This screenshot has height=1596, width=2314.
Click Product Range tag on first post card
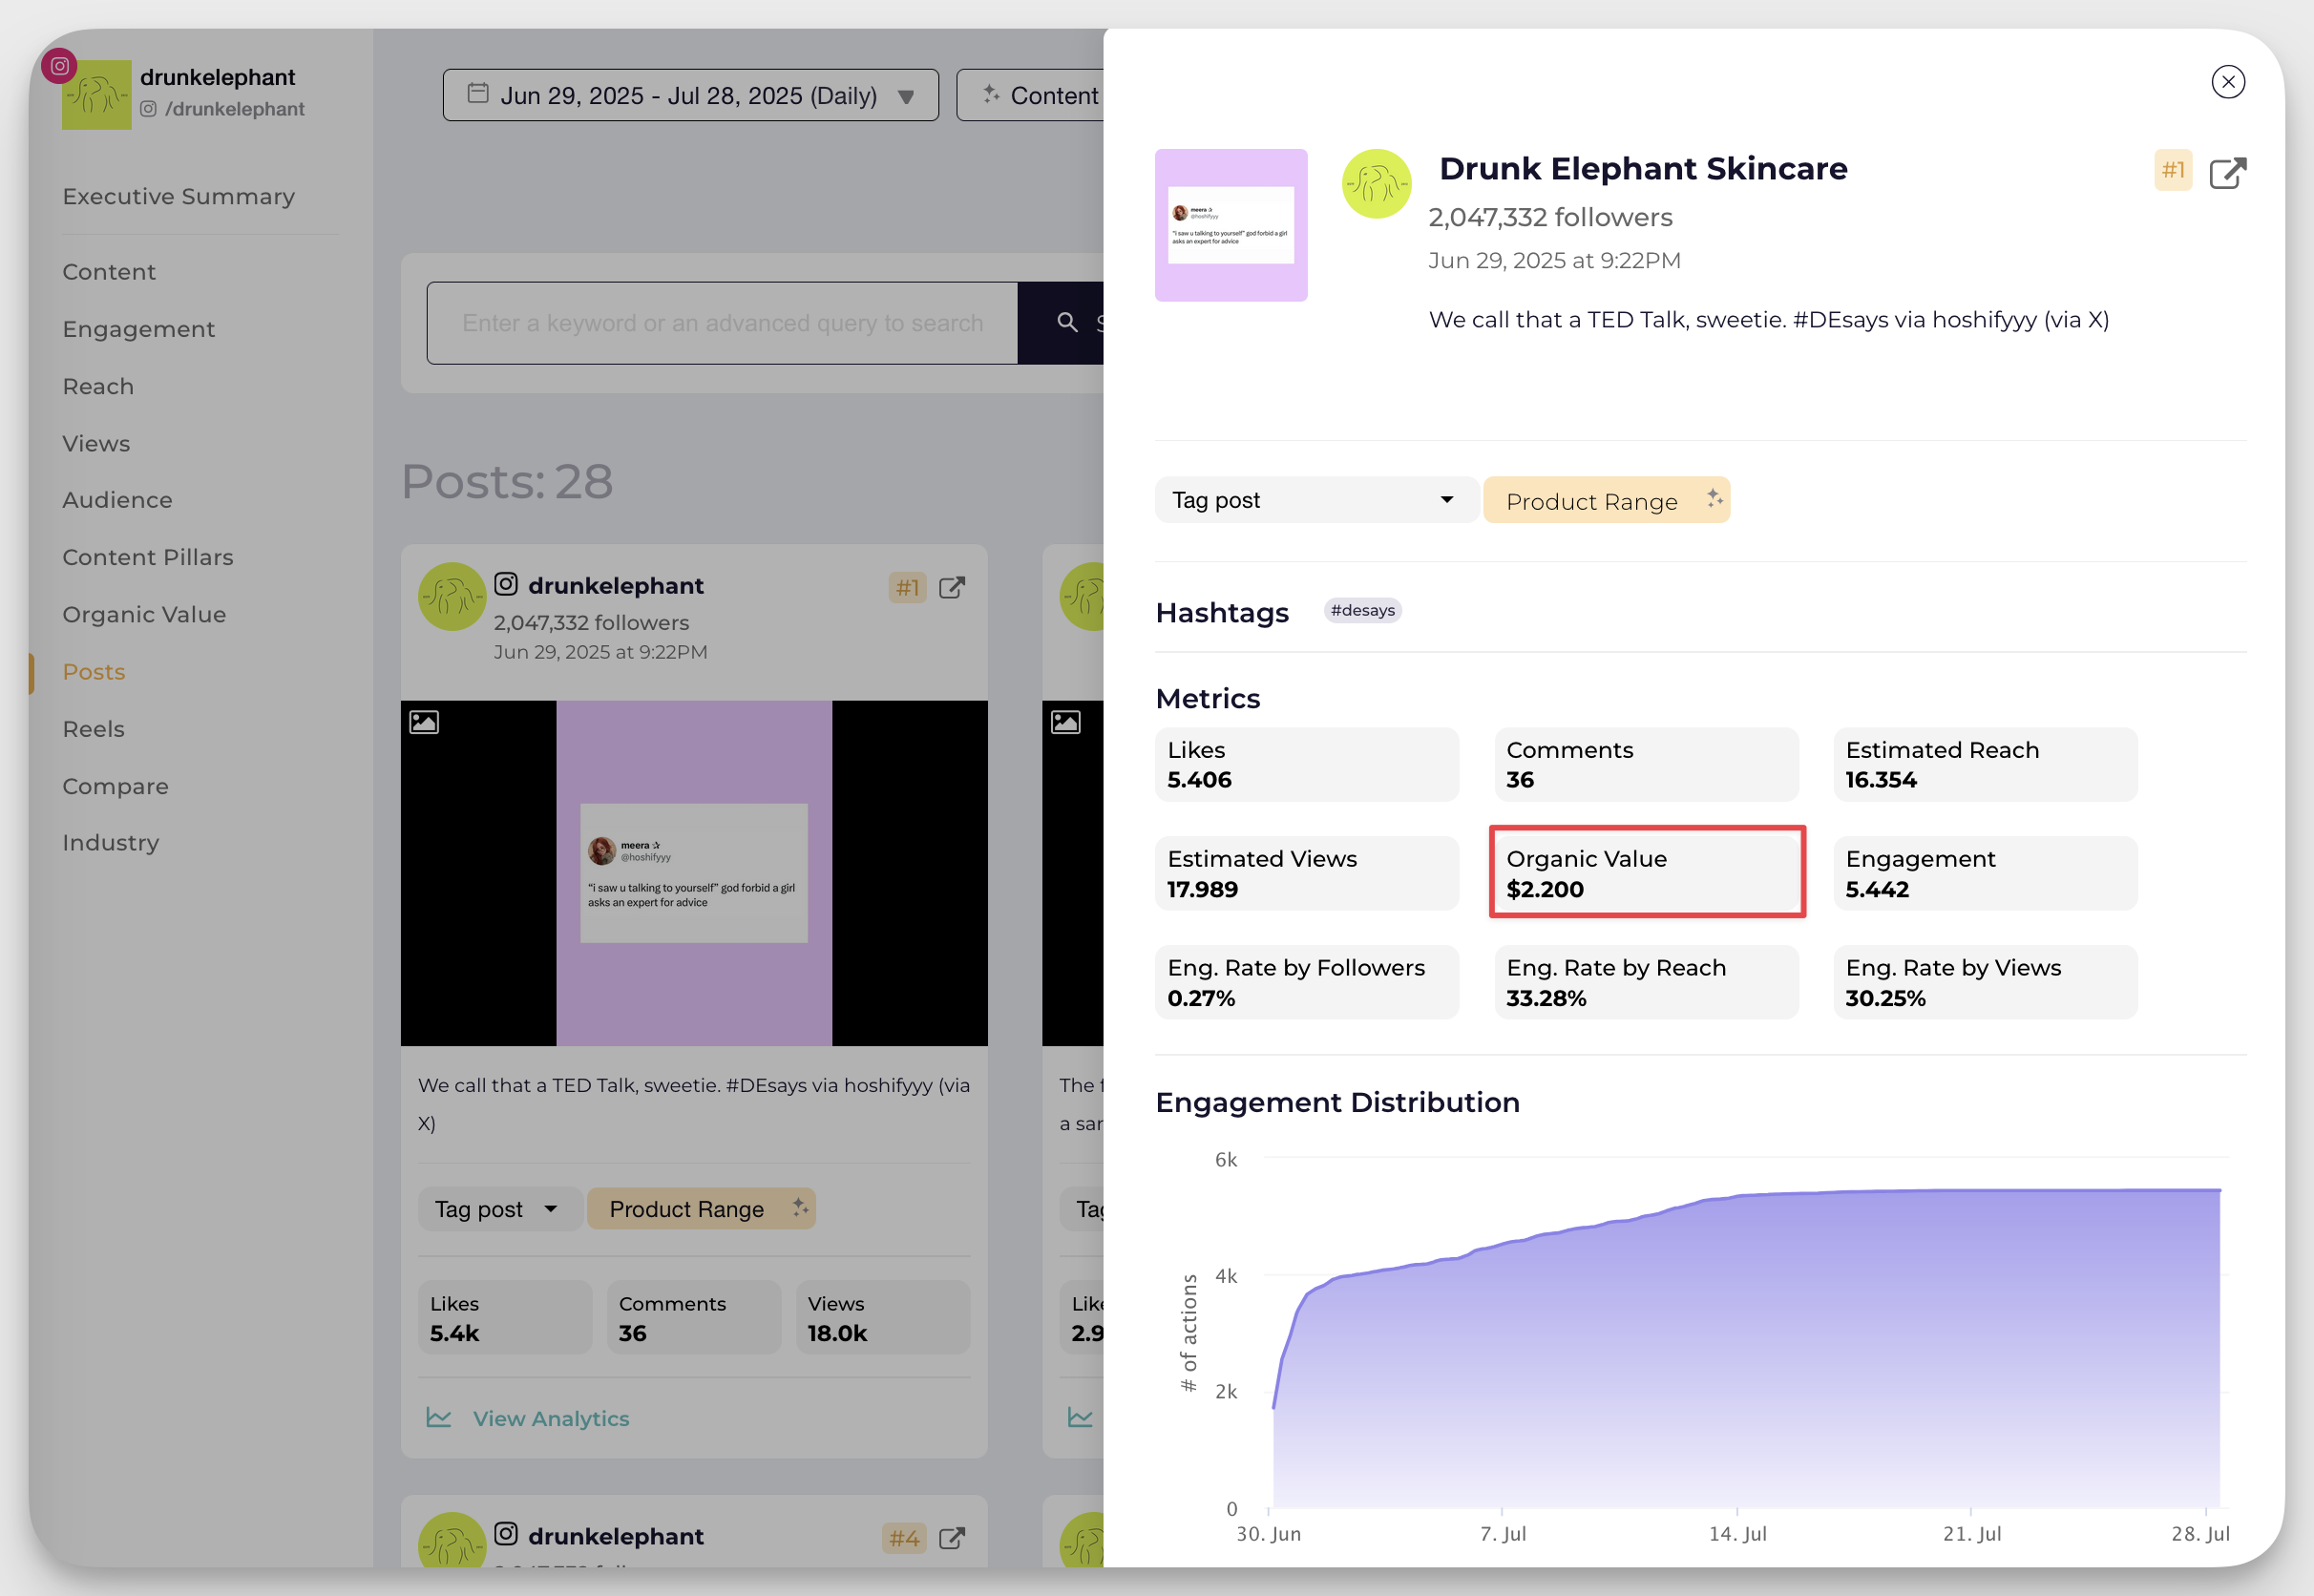[701, 1209]
